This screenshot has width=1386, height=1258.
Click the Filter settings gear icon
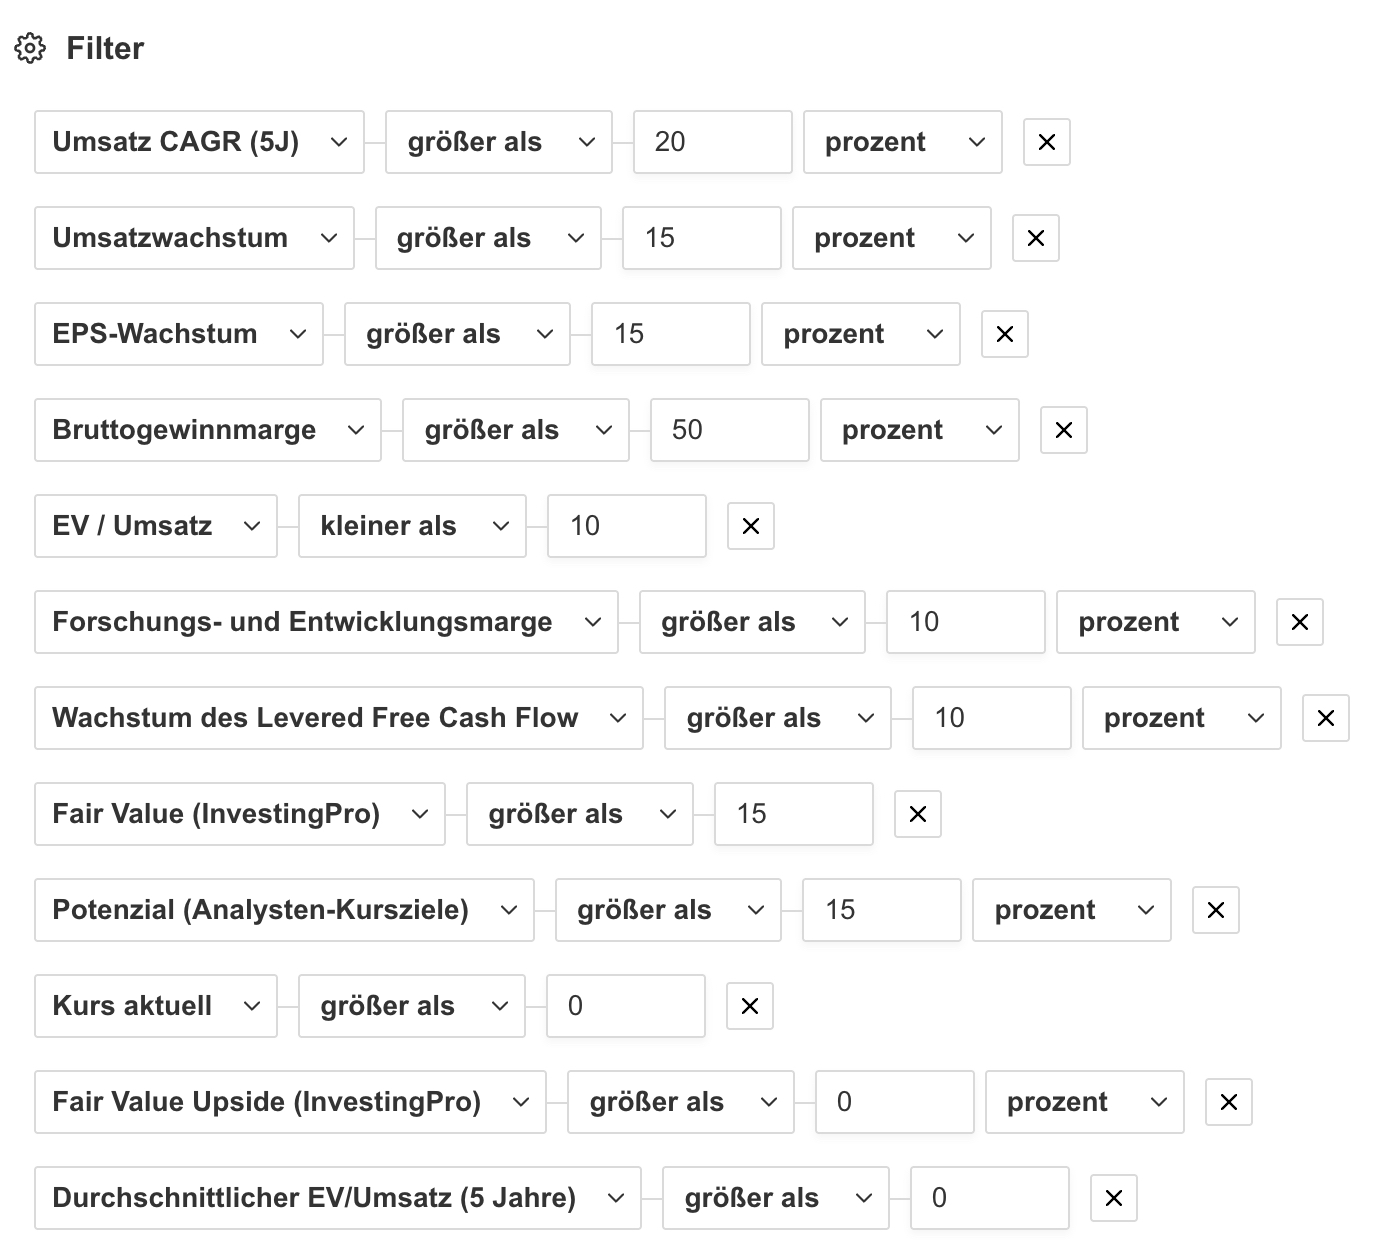[x=30, y=48]
